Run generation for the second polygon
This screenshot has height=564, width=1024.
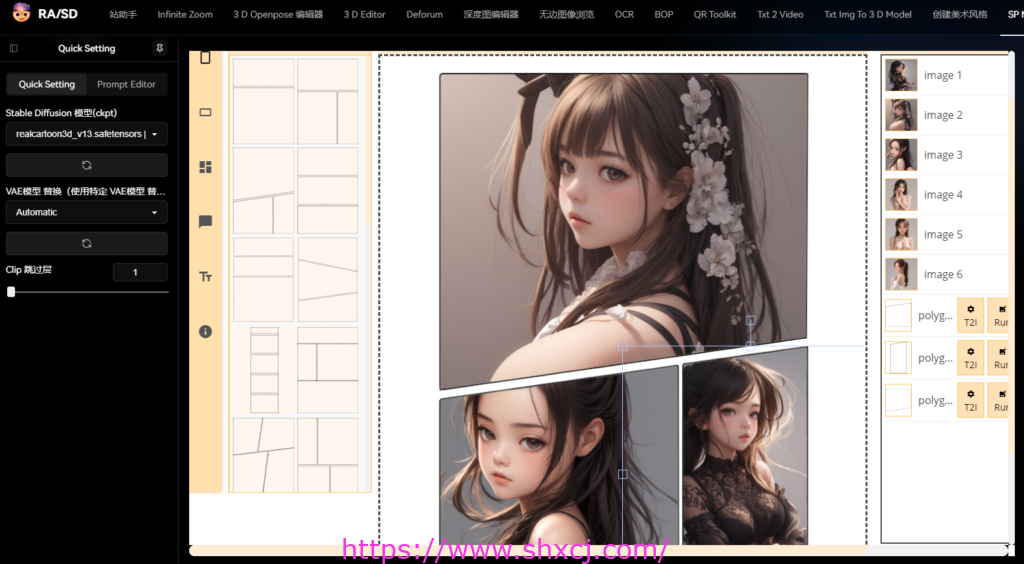pyautogui.click(x=999, y=358)
